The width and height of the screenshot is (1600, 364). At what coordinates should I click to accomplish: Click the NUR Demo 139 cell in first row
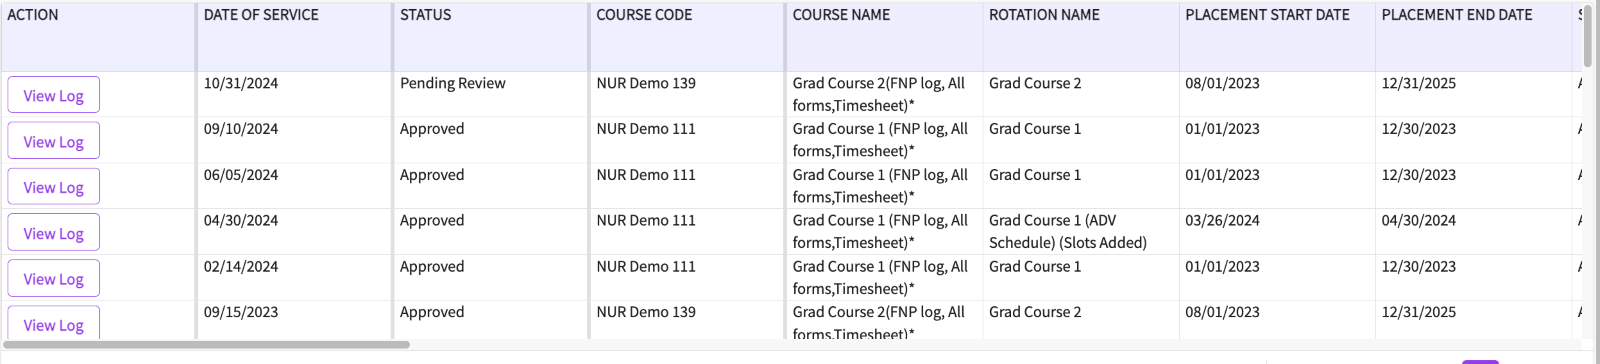click(x=646, y=83)
